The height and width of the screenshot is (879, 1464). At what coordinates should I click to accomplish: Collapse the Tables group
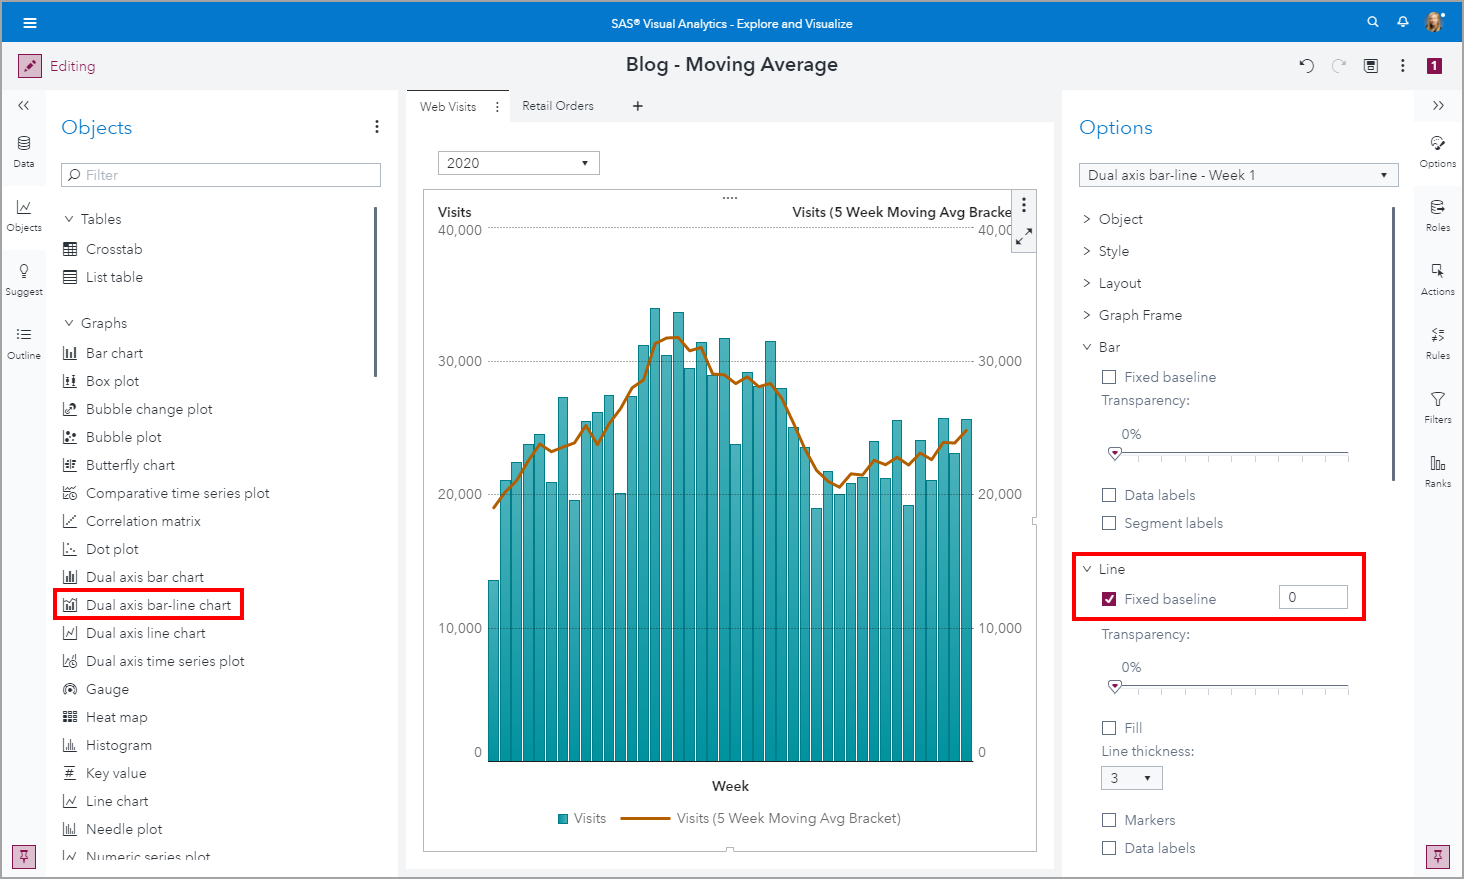tap(69, 219)
